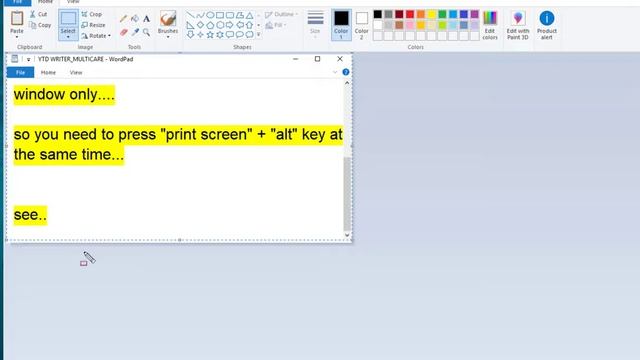
Task: Click the Copy icon
Action: click(33, 25)
